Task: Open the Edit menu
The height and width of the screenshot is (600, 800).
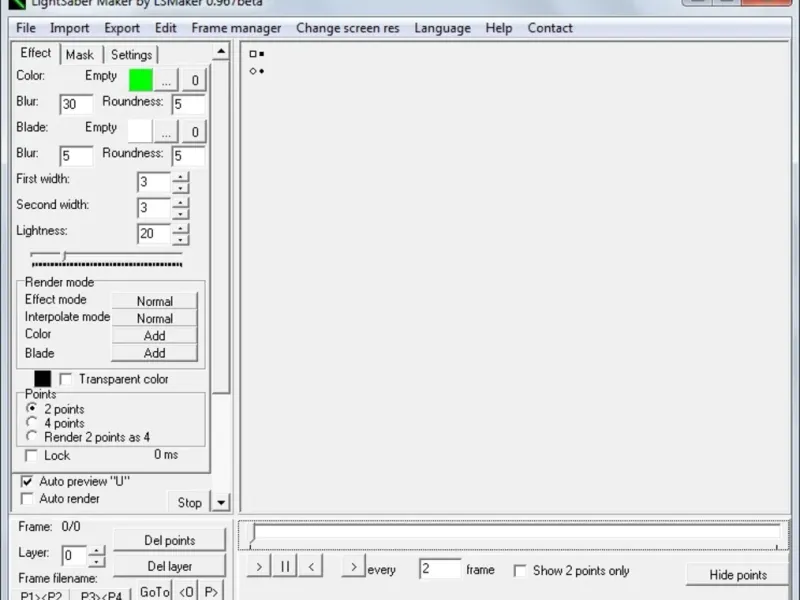Action: coord(165,28)
